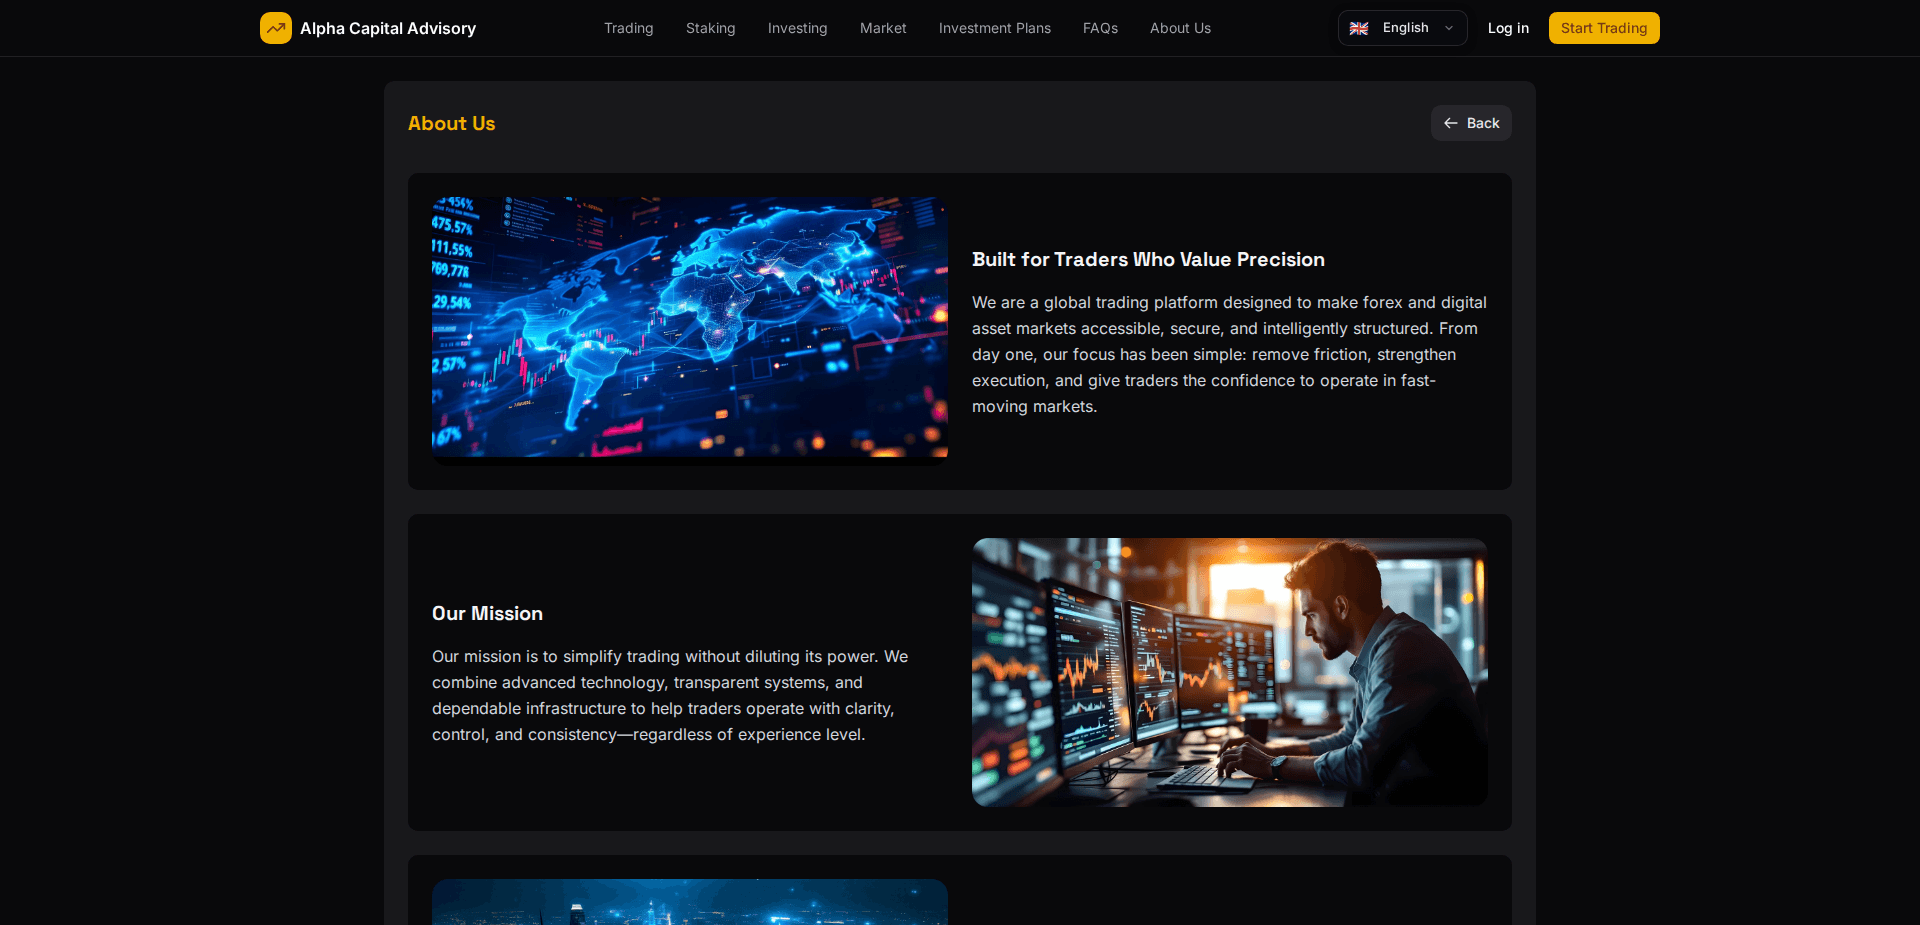This screenshot has height=925, width=1920.
Task: Click the trader at monitors image
Action: coord(1228,672)
